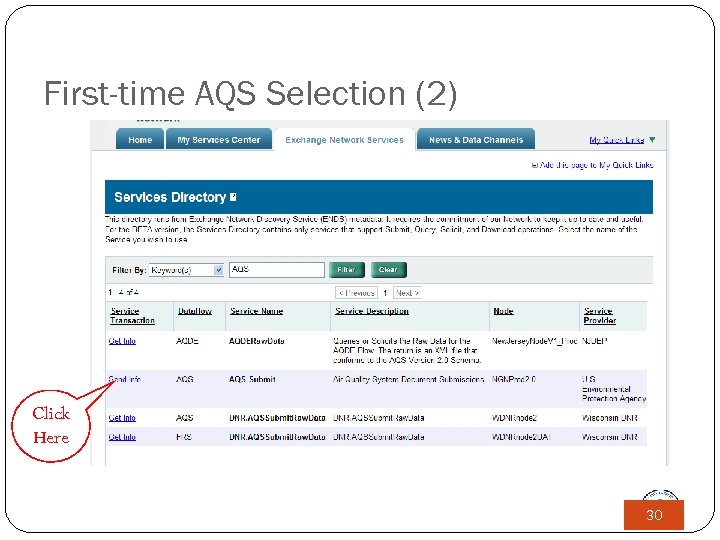Sort by Dataflow column header
Screen dimensions: 720x540
195,311
